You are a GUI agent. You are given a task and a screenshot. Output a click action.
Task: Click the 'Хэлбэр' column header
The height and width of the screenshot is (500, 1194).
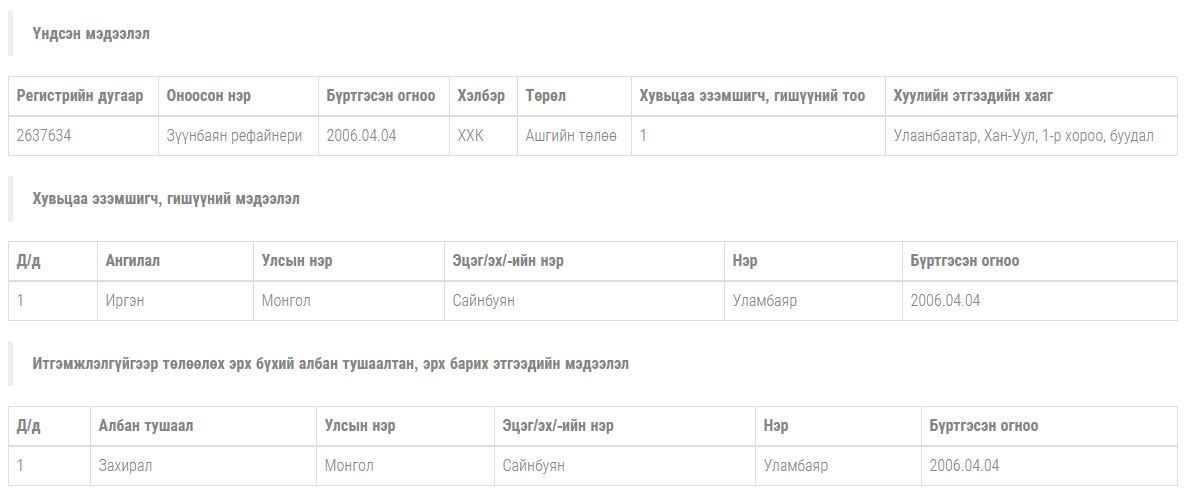click(x=481, y=96)
